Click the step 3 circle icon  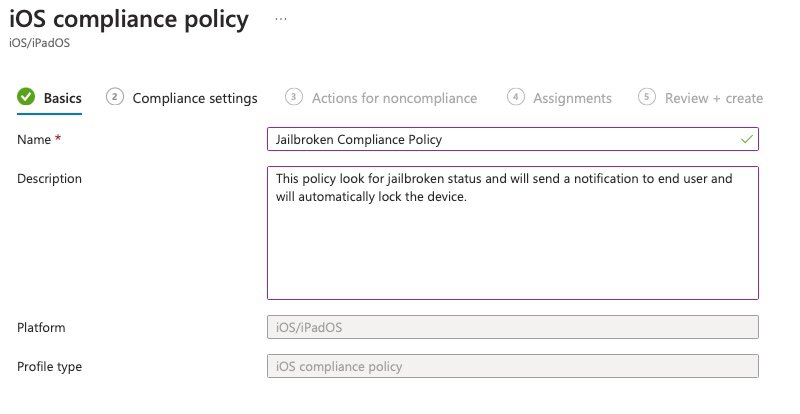pyautogui.click(x=294, y=97)
